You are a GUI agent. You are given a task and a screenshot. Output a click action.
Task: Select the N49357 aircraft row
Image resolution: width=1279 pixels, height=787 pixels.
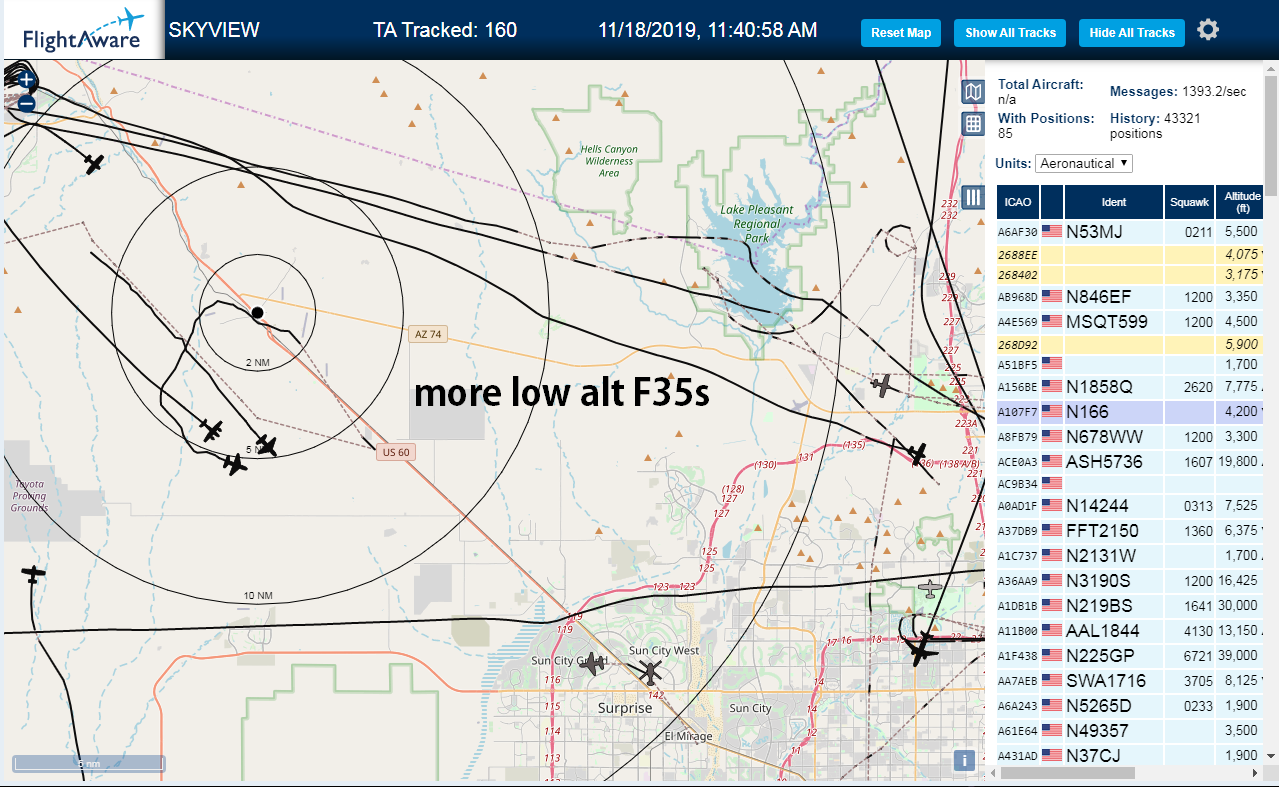1130,731
